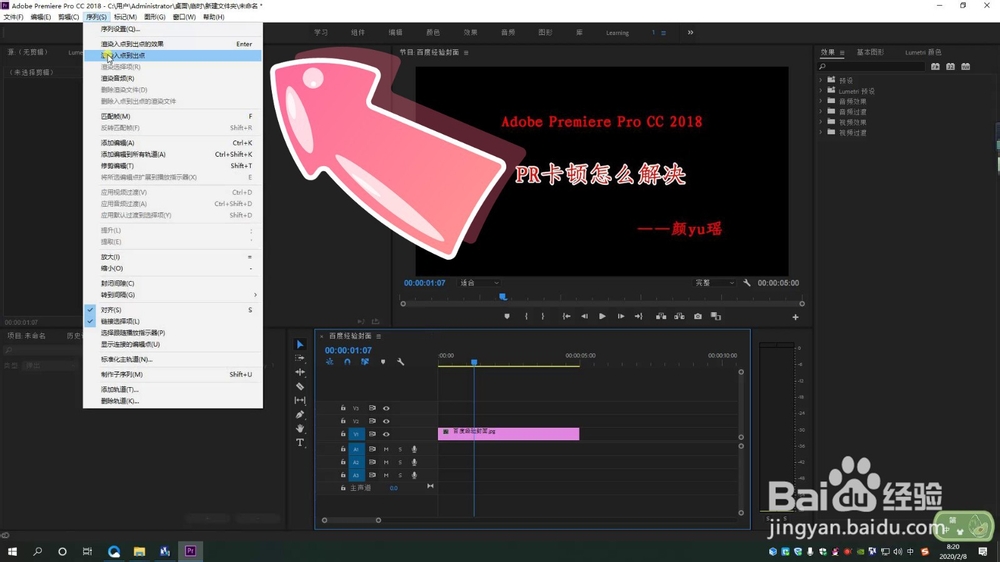Image resolution: width=1000 pixels, height=562 pixels.
Task: Select the pink 百度经验封面.jpg clip
Action: pos(508,434)
